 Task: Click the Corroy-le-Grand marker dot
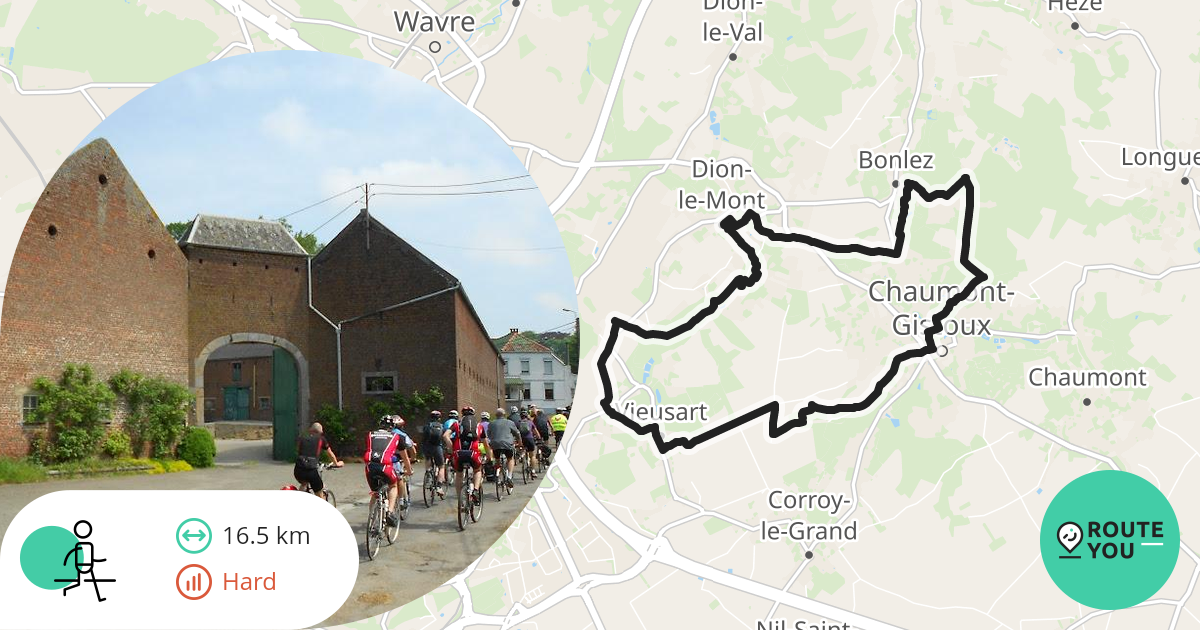coord(809,554)
